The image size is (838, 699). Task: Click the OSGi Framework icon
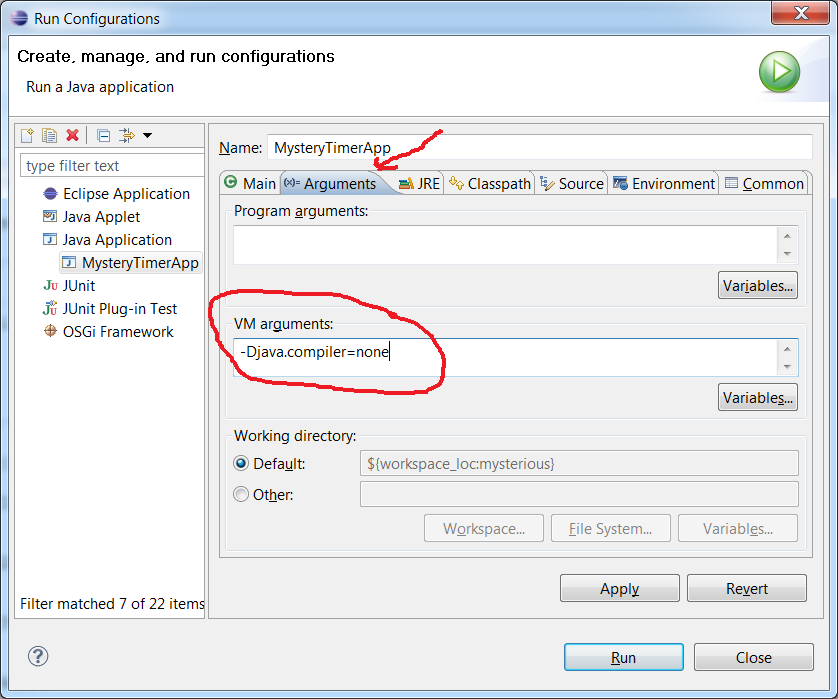pos(50,331)
